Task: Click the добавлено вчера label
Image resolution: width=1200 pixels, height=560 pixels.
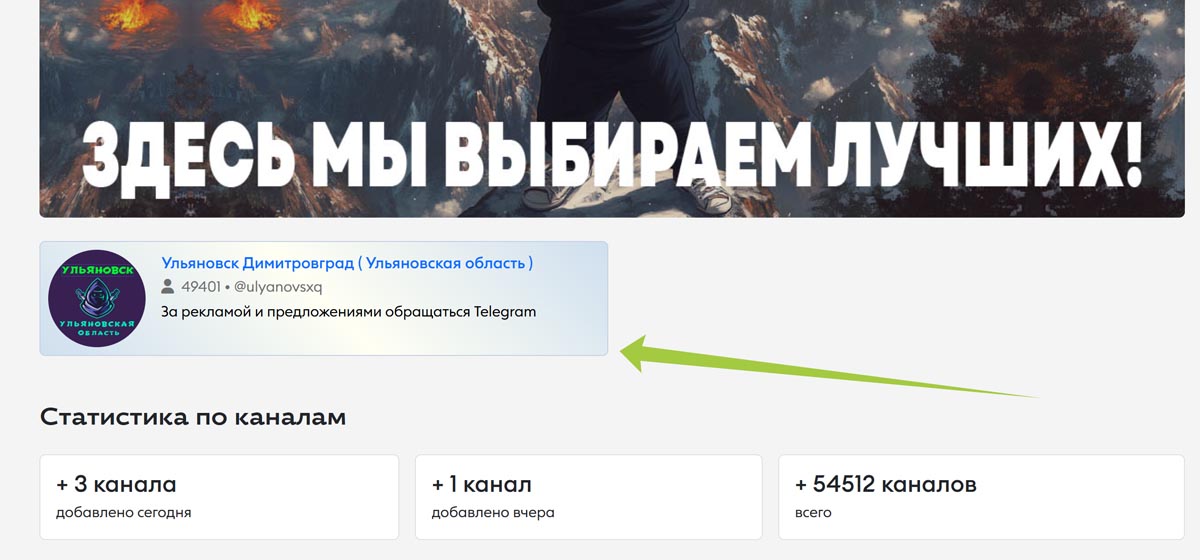Action: coord(493,513)
